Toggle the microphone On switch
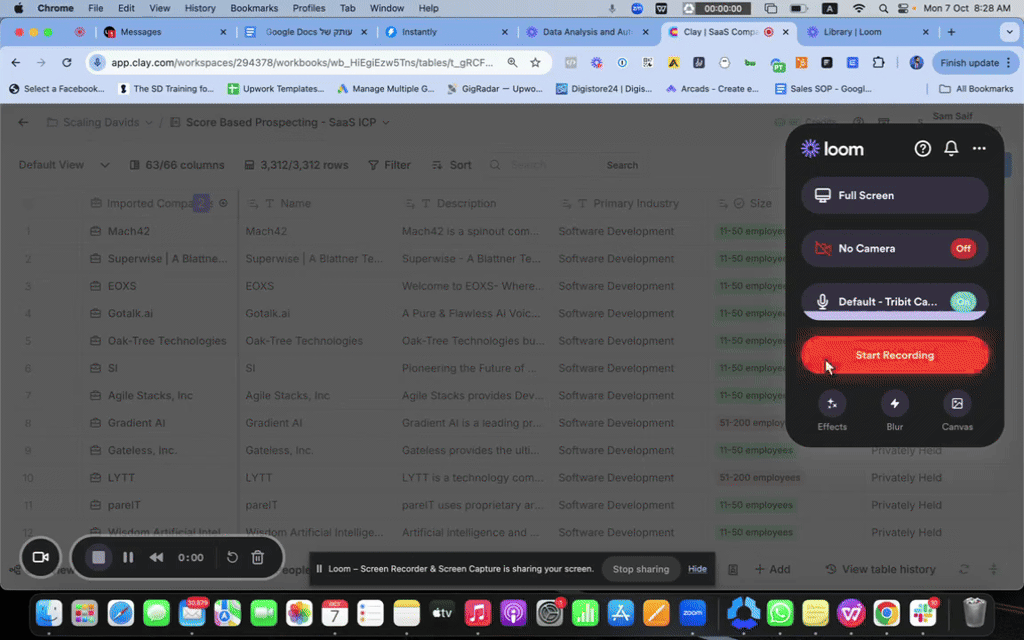1024x640 pixels. (962, 301)
